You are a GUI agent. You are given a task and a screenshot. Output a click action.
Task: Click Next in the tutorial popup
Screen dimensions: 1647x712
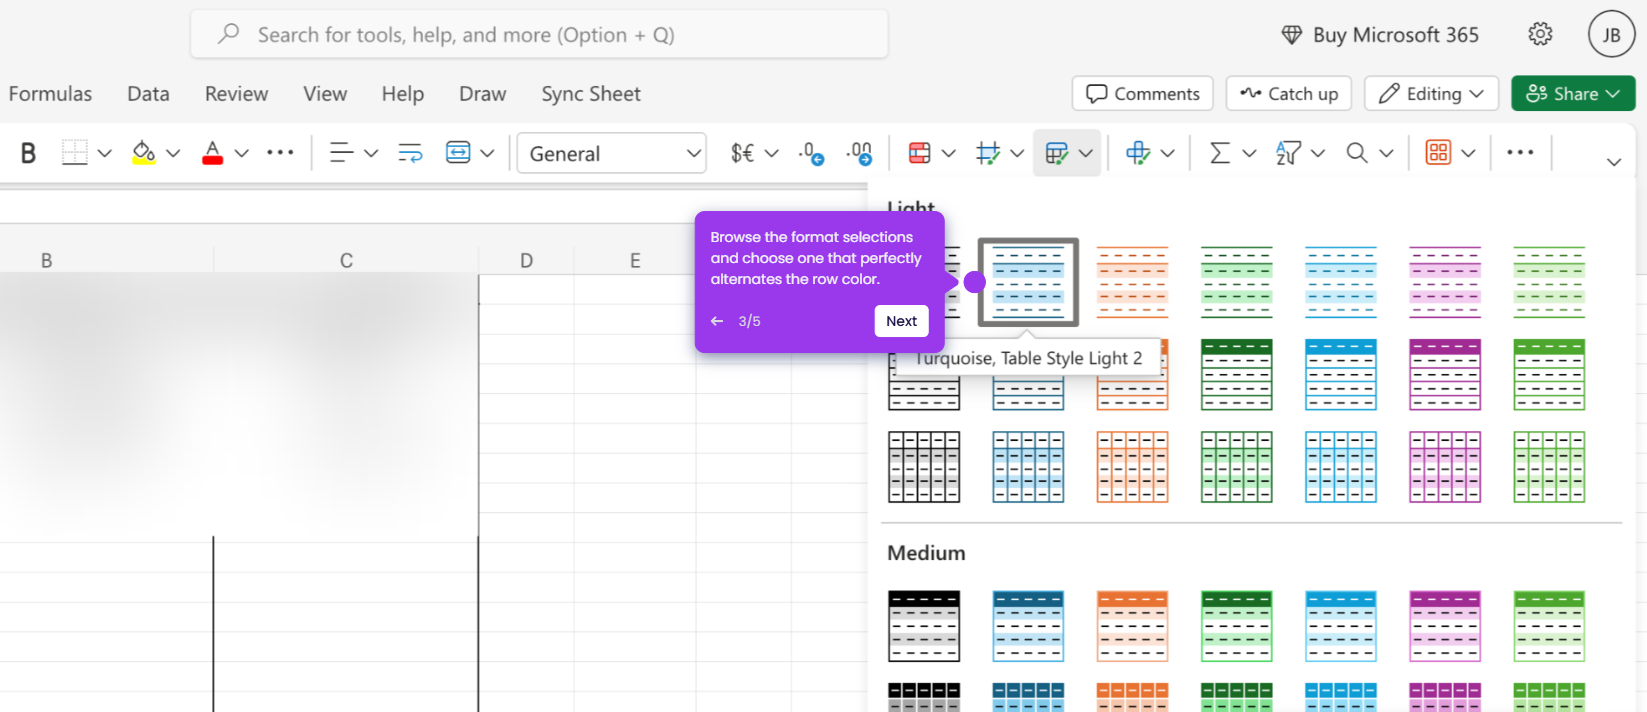tap(901, 321)
